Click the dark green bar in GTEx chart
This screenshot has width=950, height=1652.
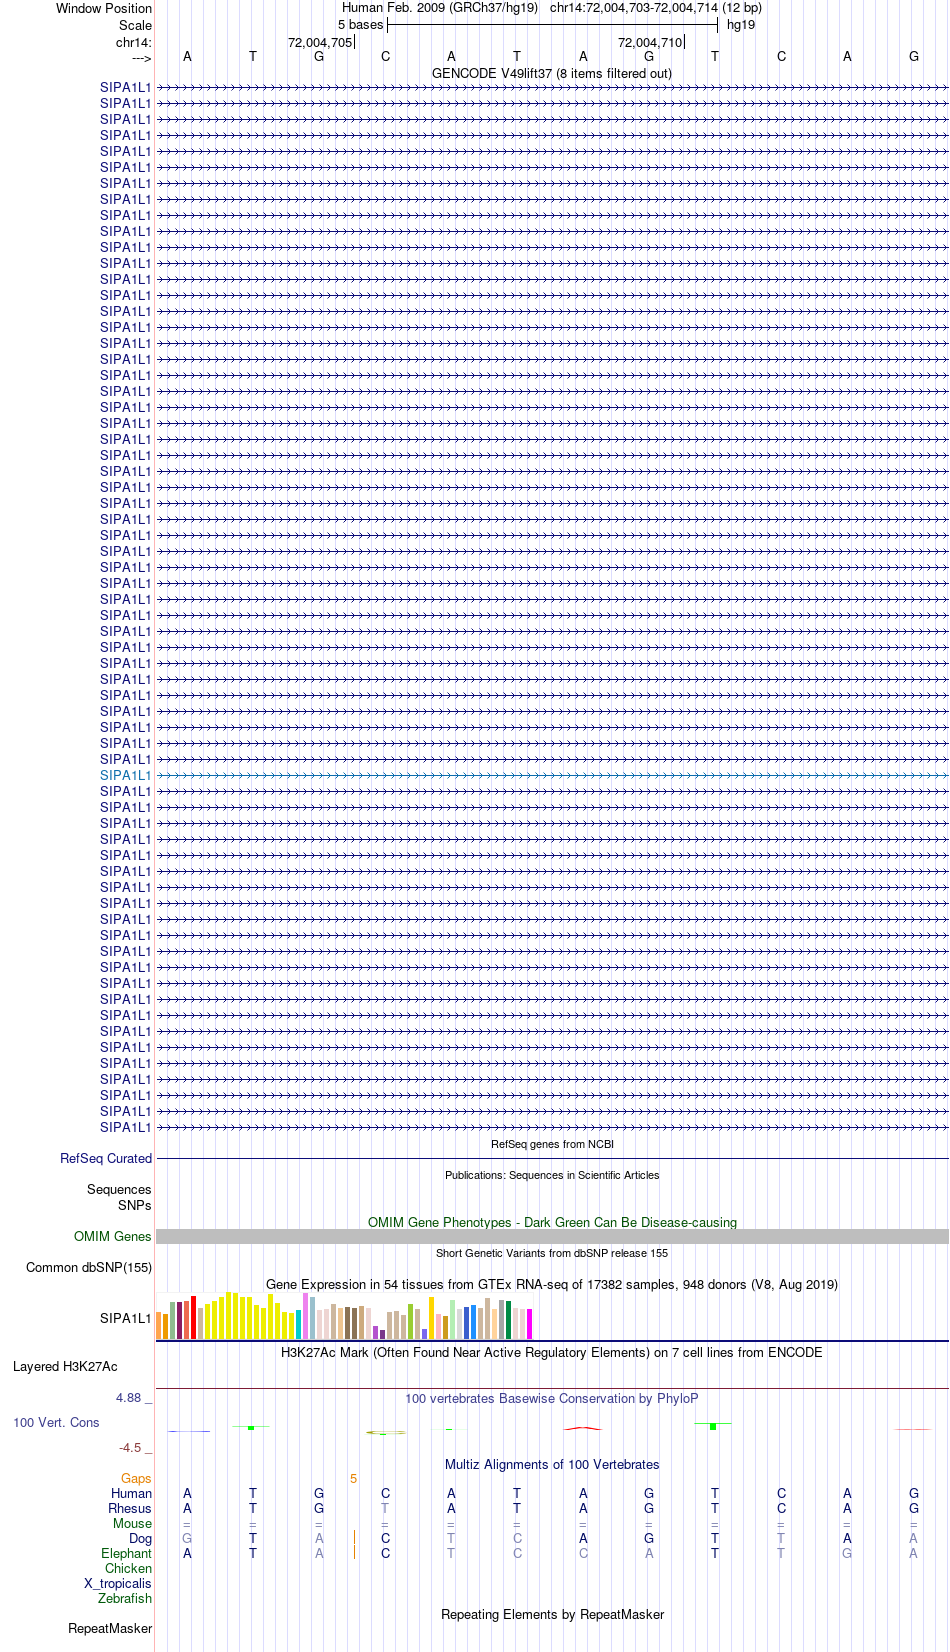tap(508, 1320)
